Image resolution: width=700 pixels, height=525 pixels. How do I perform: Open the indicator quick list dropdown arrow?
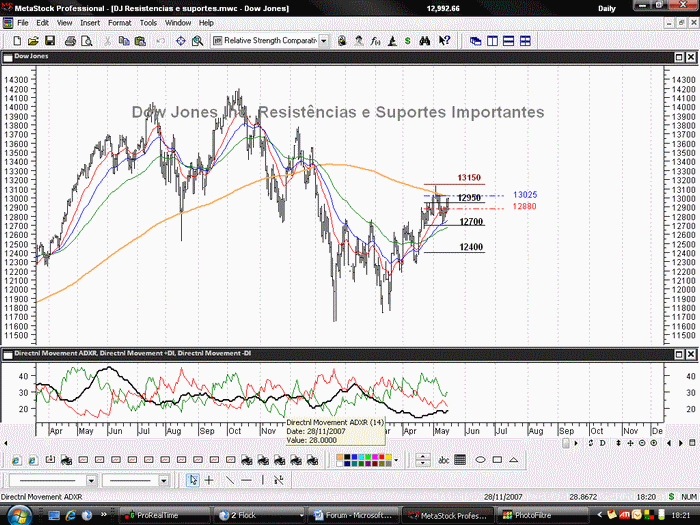click(324, 41)
